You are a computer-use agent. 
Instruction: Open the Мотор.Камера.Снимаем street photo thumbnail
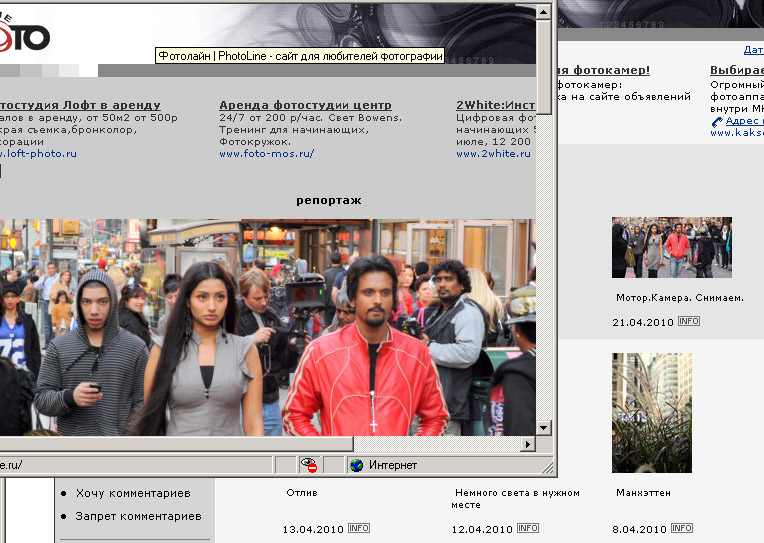click(x=671, y=247)
